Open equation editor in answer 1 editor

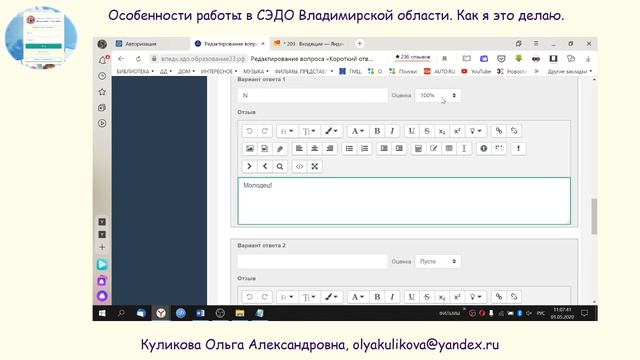pos(418,149)
